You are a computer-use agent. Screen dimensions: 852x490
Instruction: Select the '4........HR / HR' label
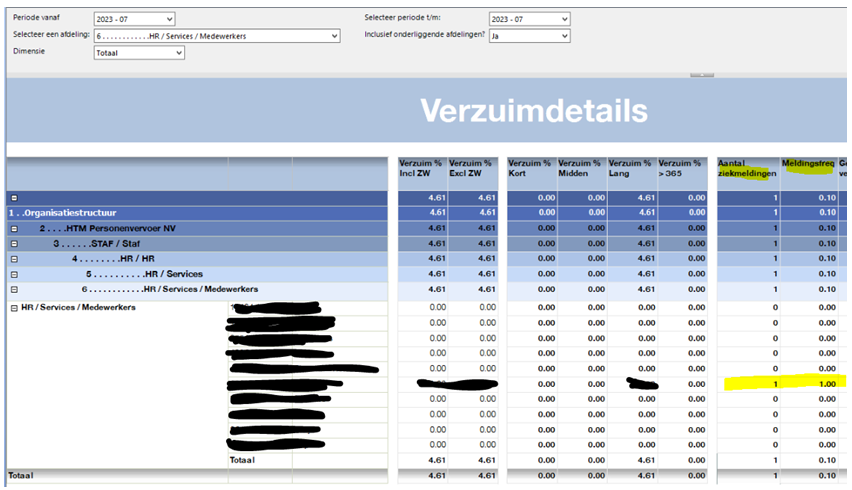(113, 259)
